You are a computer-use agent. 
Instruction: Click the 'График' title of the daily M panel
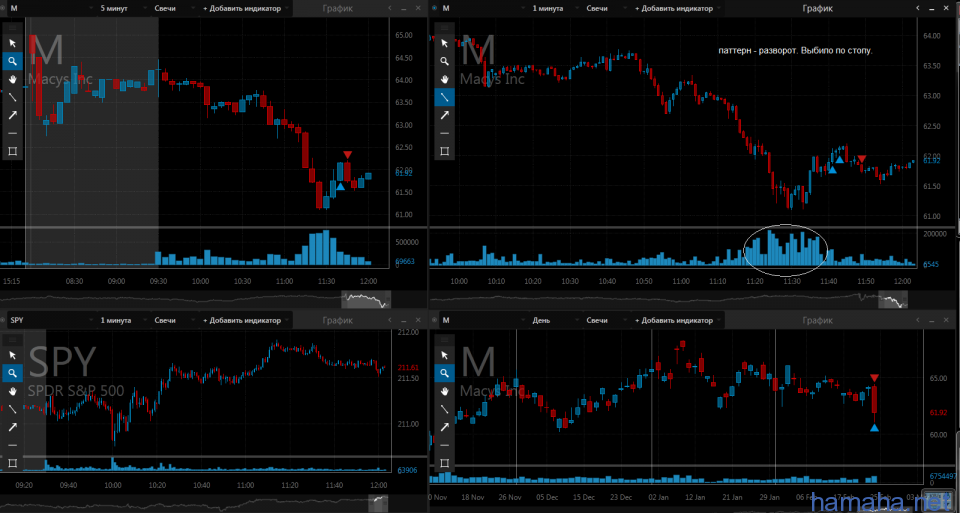click(x=817, y=320)
